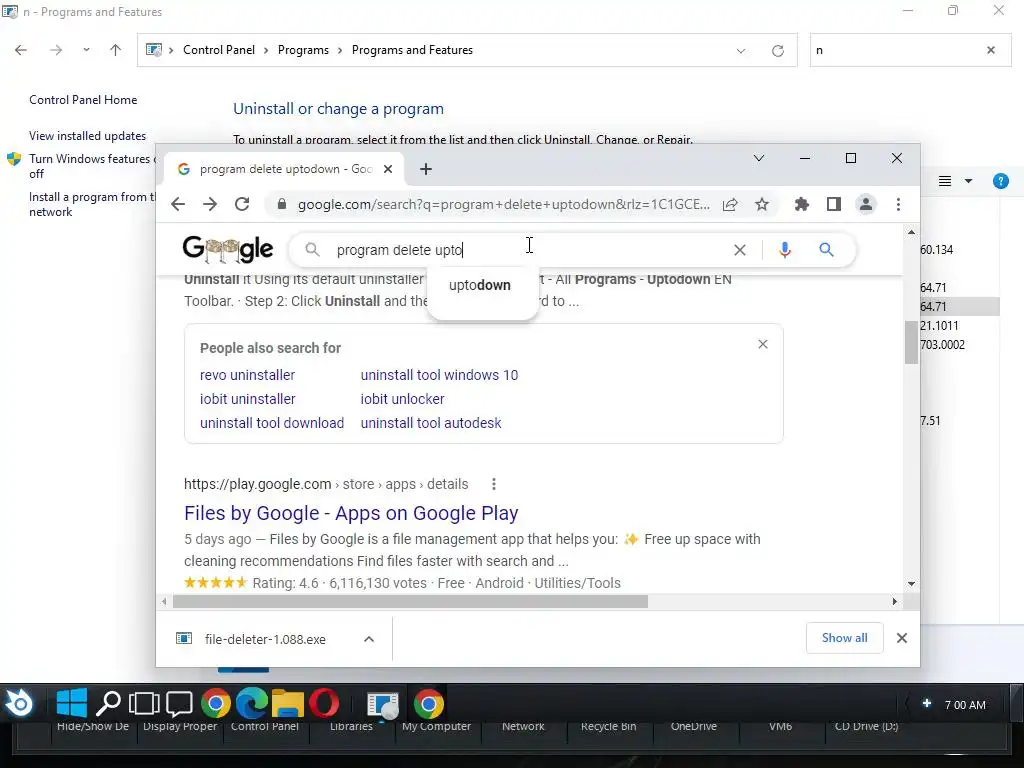Choose the 'uptodown' autocomplete suggestion

[480, 285]
